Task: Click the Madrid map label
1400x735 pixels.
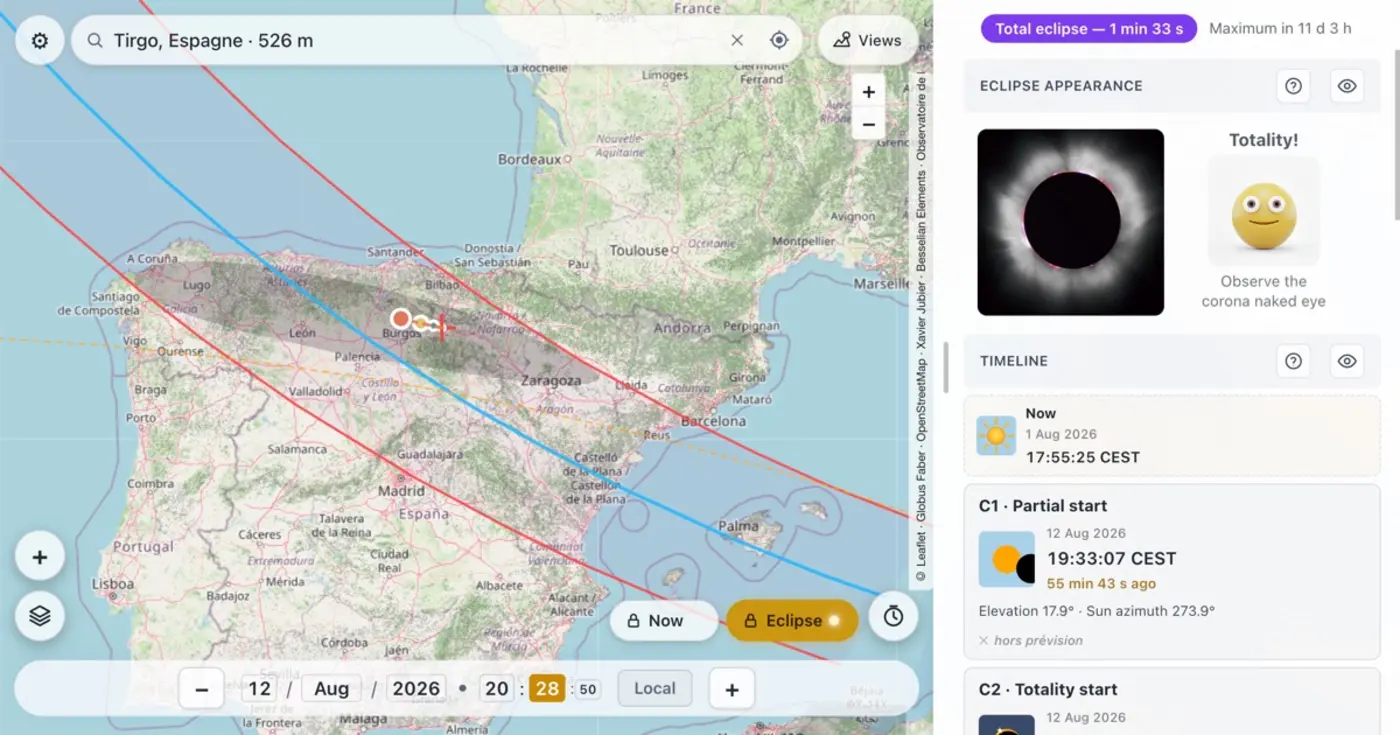Action: [401, 491]
